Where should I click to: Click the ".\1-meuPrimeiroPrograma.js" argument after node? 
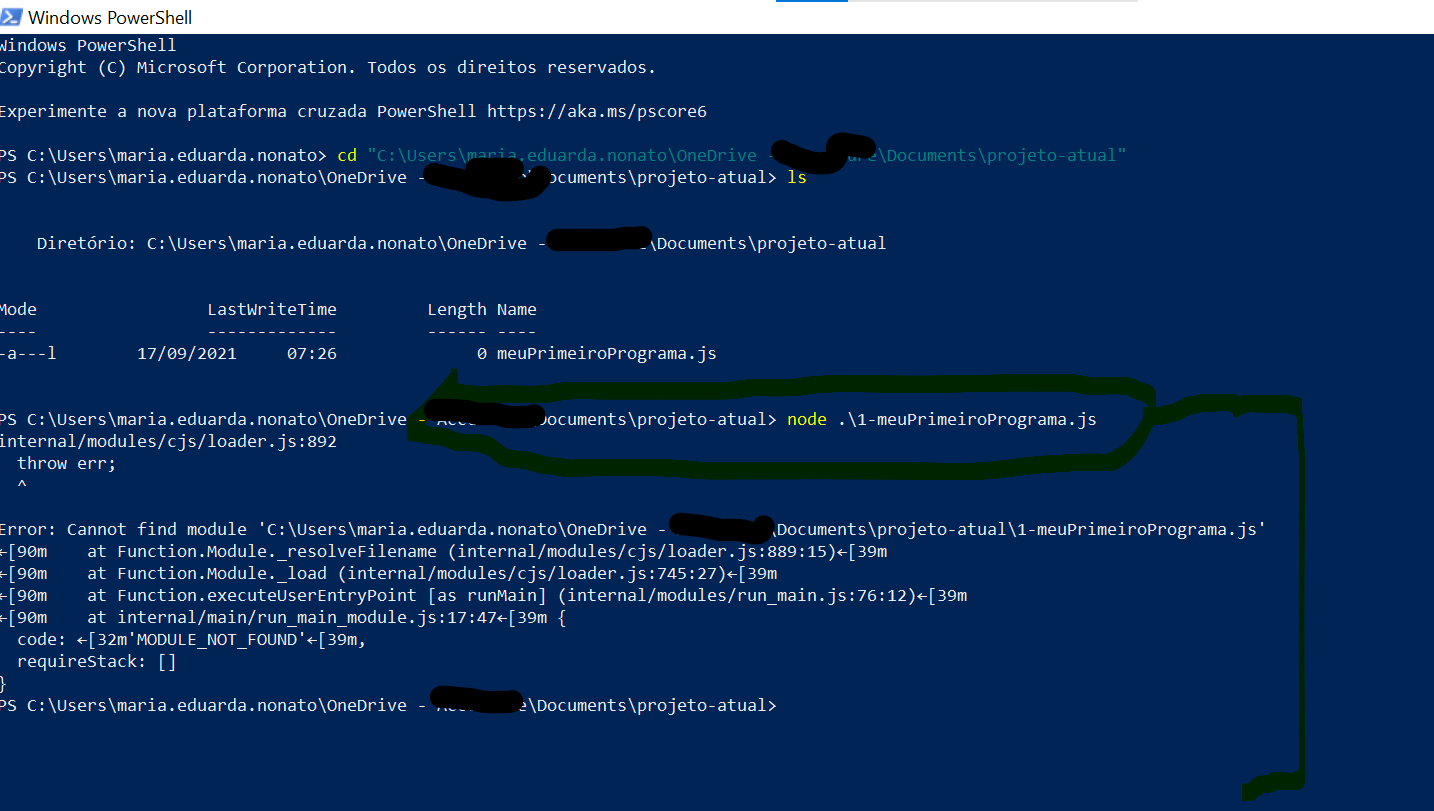tap(967, 420)
